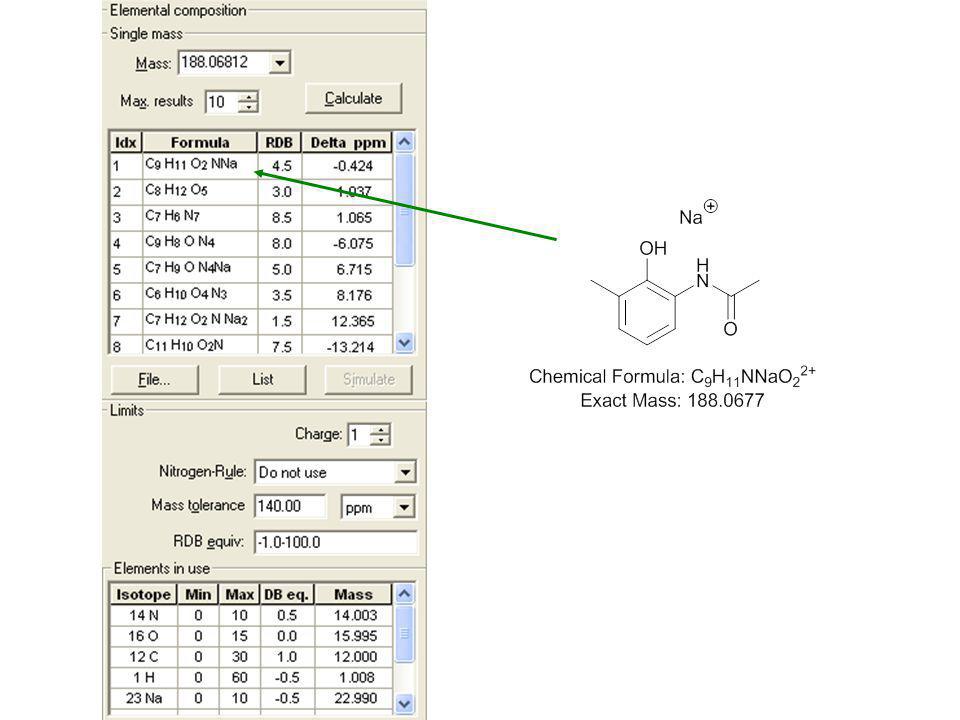Click the RDB column header
This screenshot has height=720, width=960.
click(x=279, y=143)
